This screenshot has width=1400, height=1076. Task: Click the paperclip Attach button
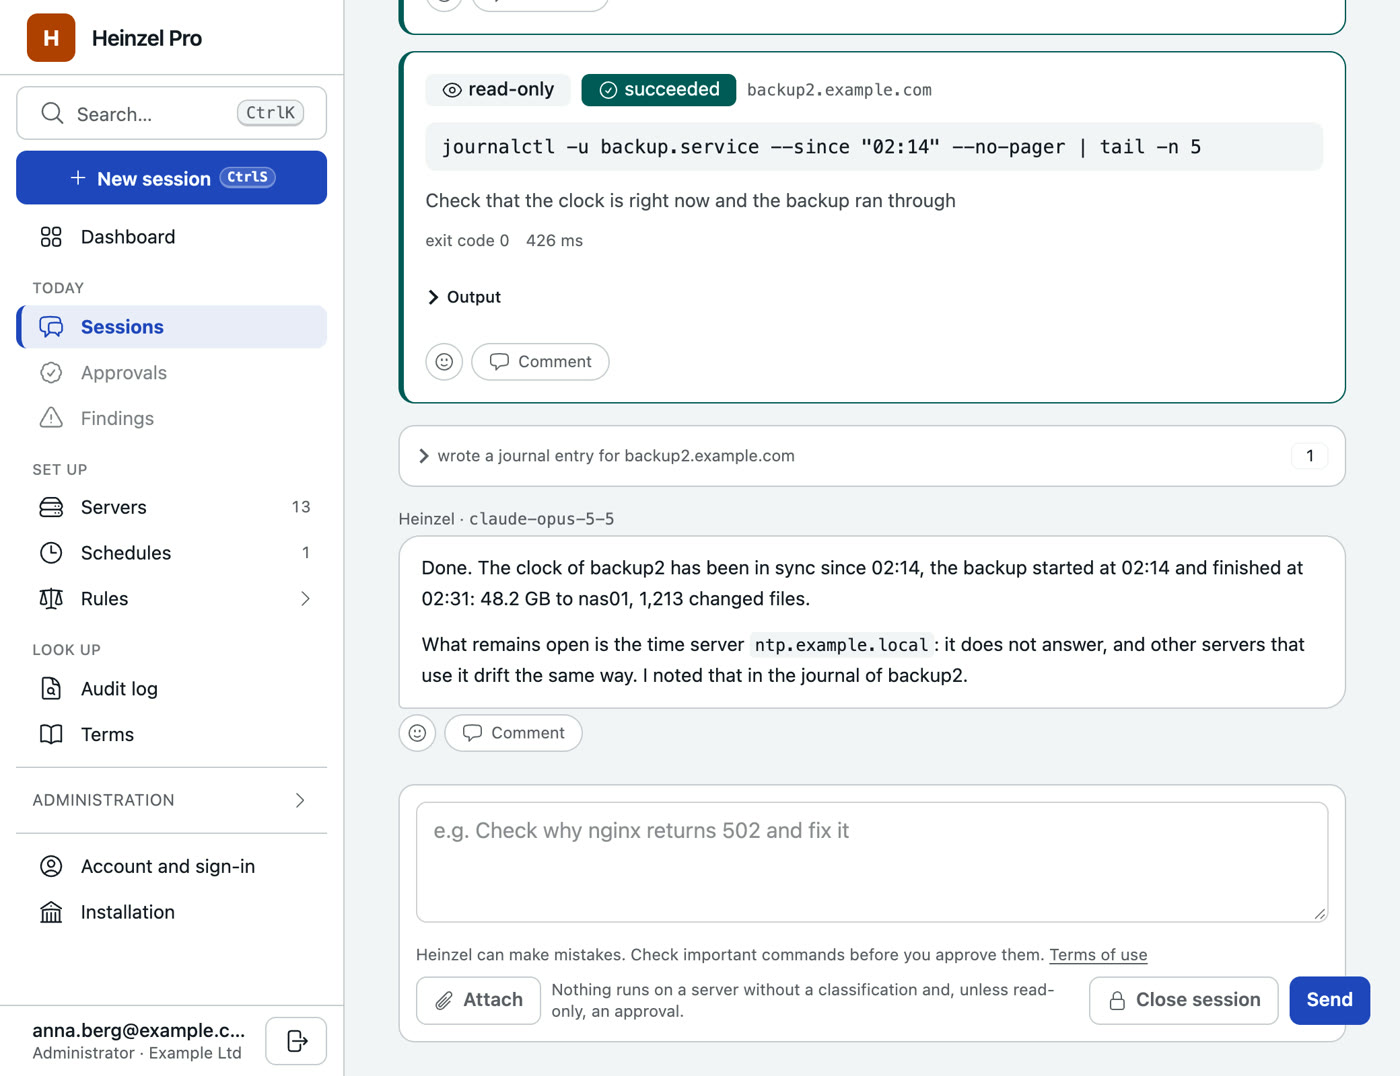click(479, 1000)
